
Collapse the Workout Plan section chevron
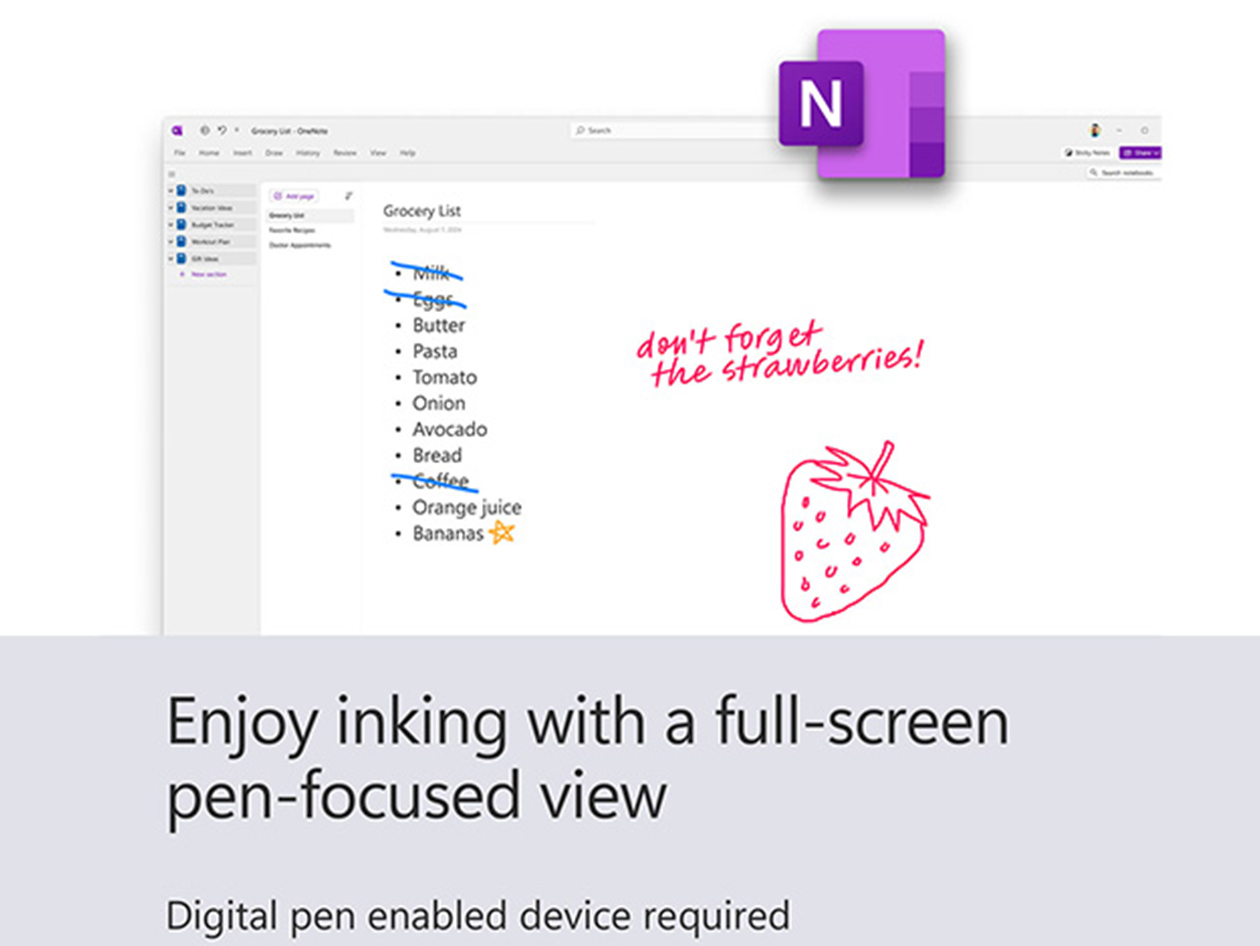(x=171, y=241)
